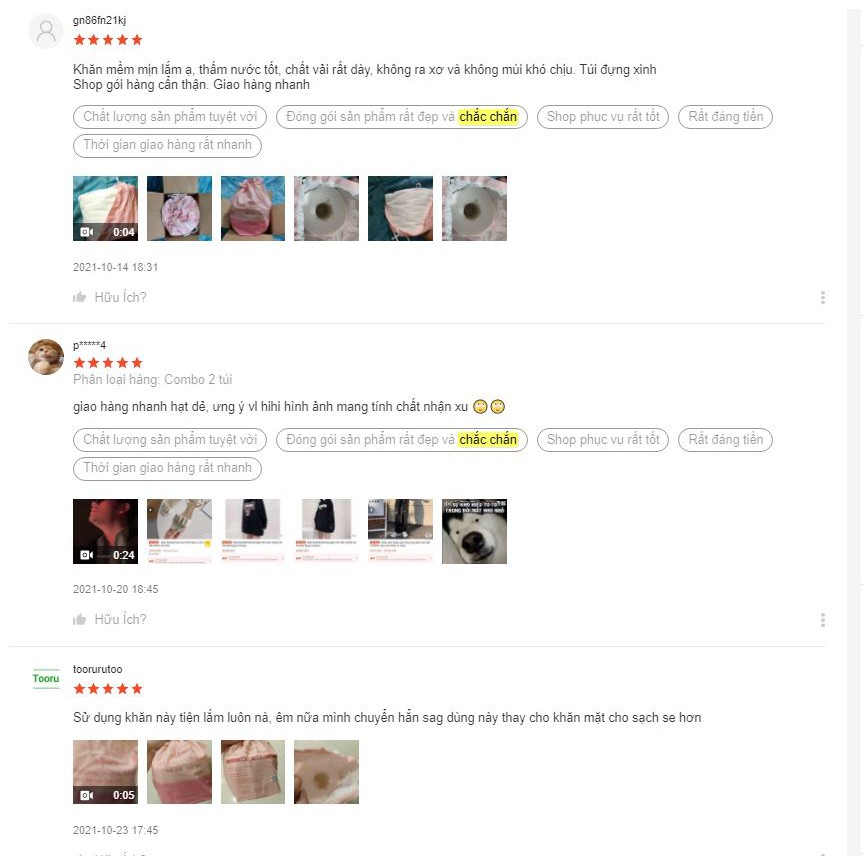Viewport: 865px width, 865px height.
Task: Open pink bag in cardboard box photo
Action: tap(179, 209)
